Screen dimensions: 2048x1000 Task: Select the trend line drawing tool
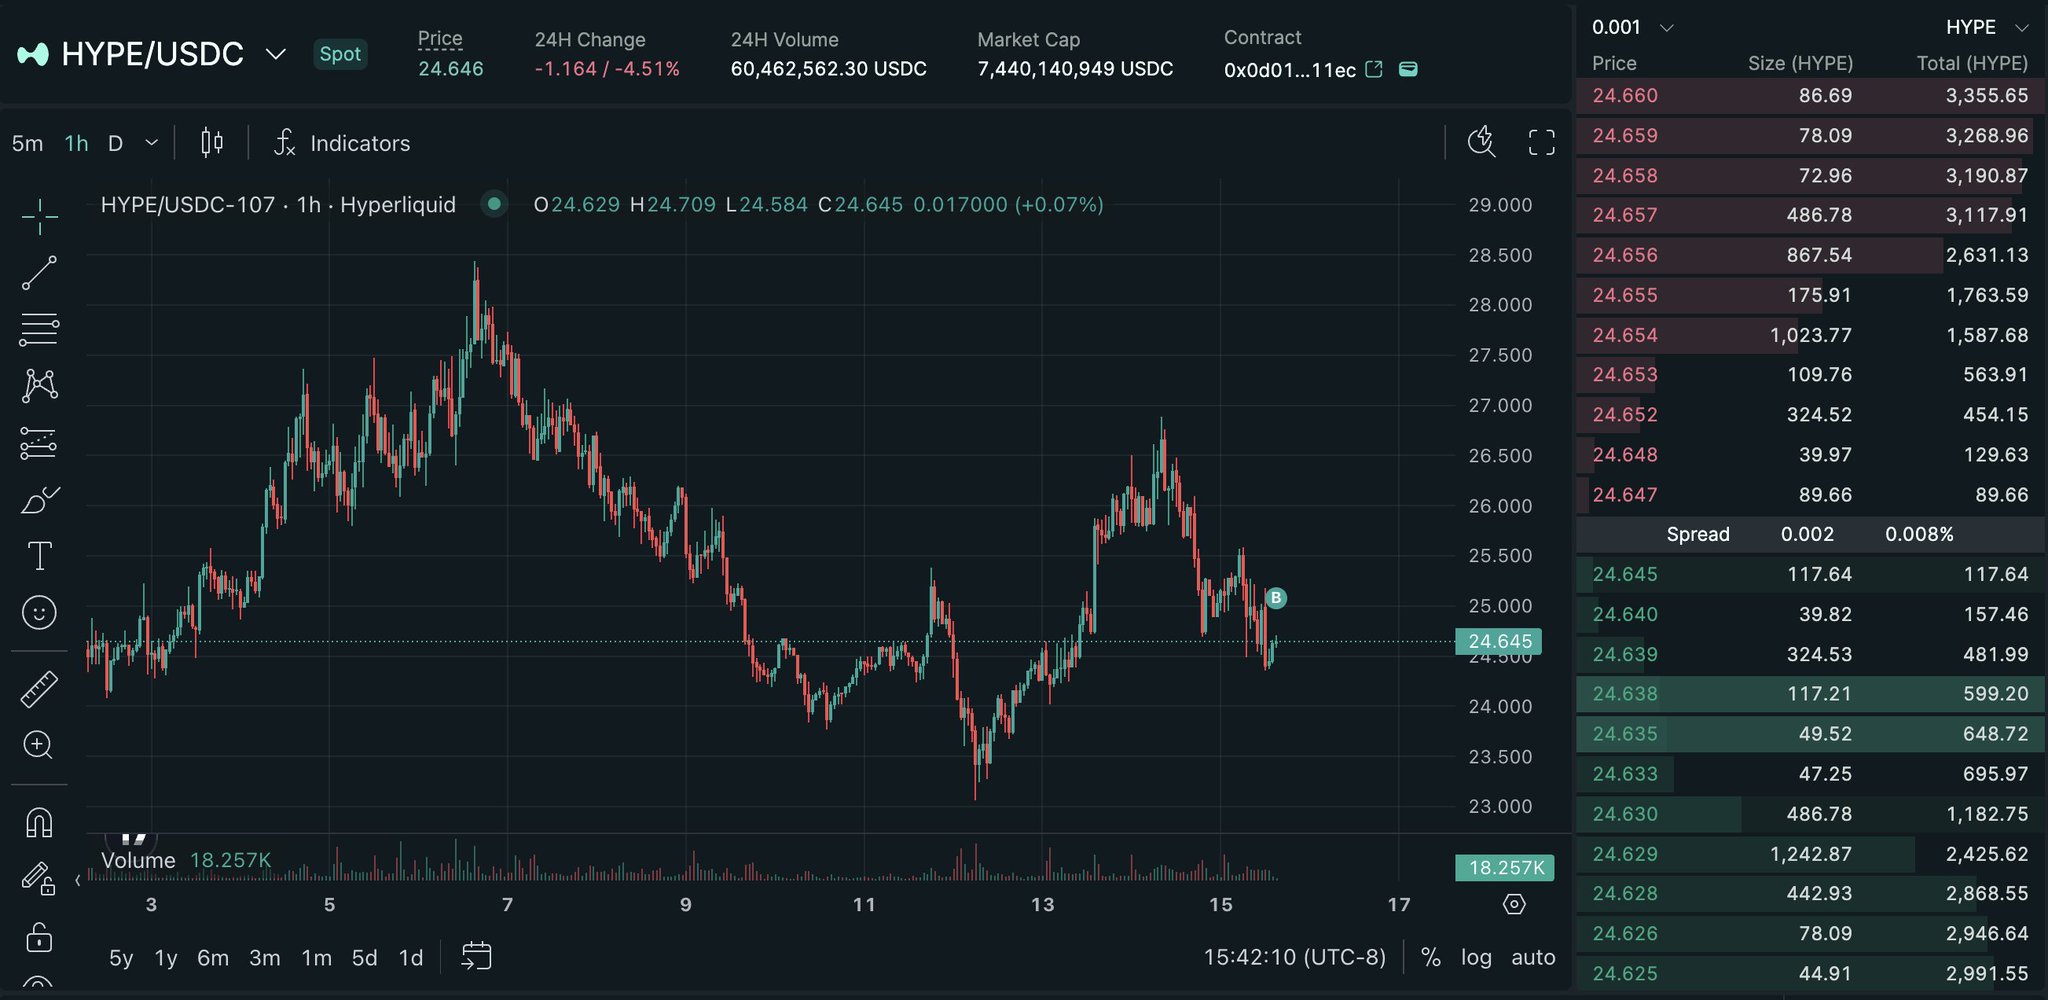coord(39,273)
